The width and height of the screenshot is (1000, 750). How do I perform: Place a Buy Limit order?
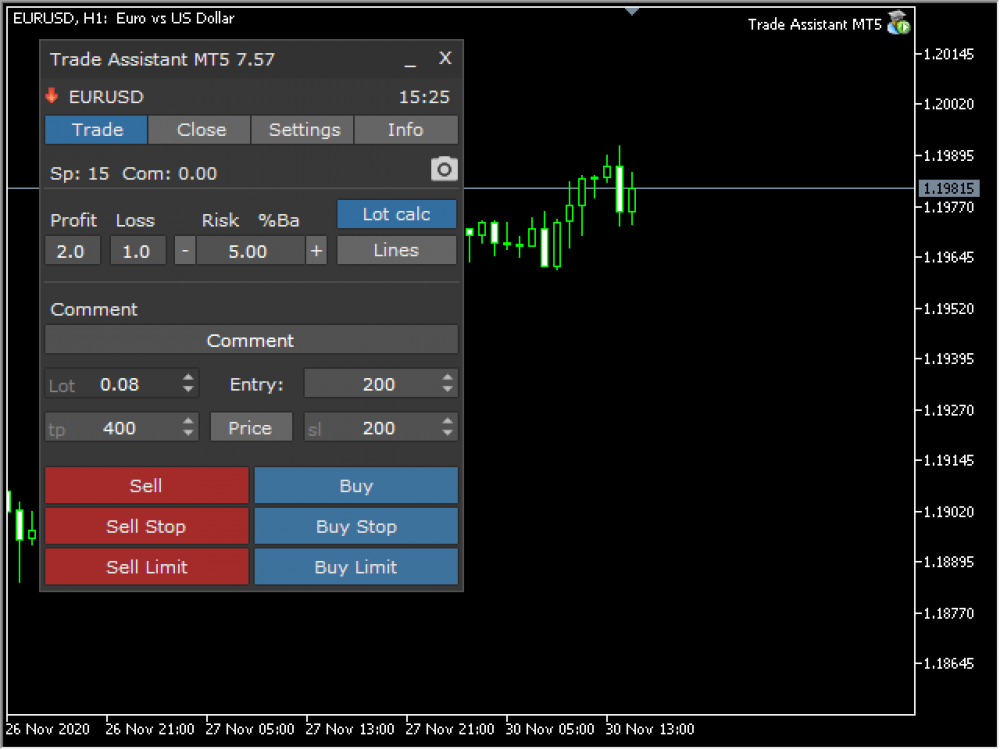coord(356,566)
